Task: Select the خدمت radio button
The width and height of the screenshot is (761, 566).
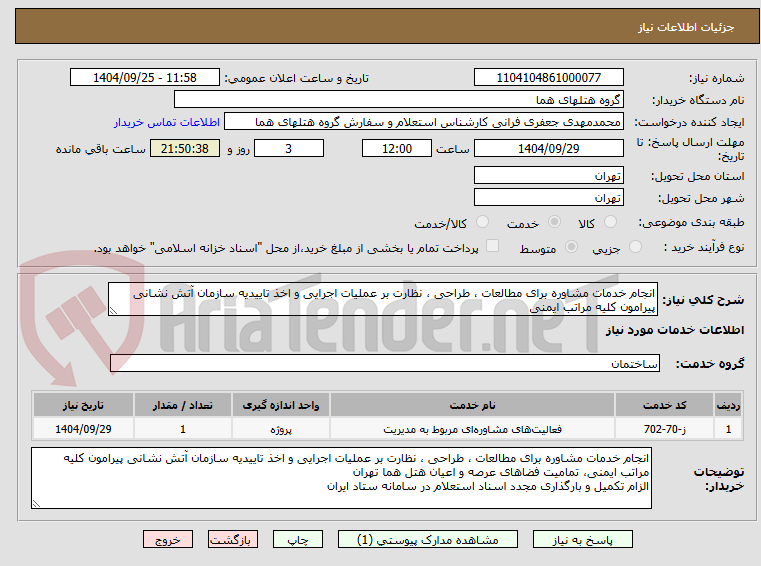Action: tap(554, 222)
